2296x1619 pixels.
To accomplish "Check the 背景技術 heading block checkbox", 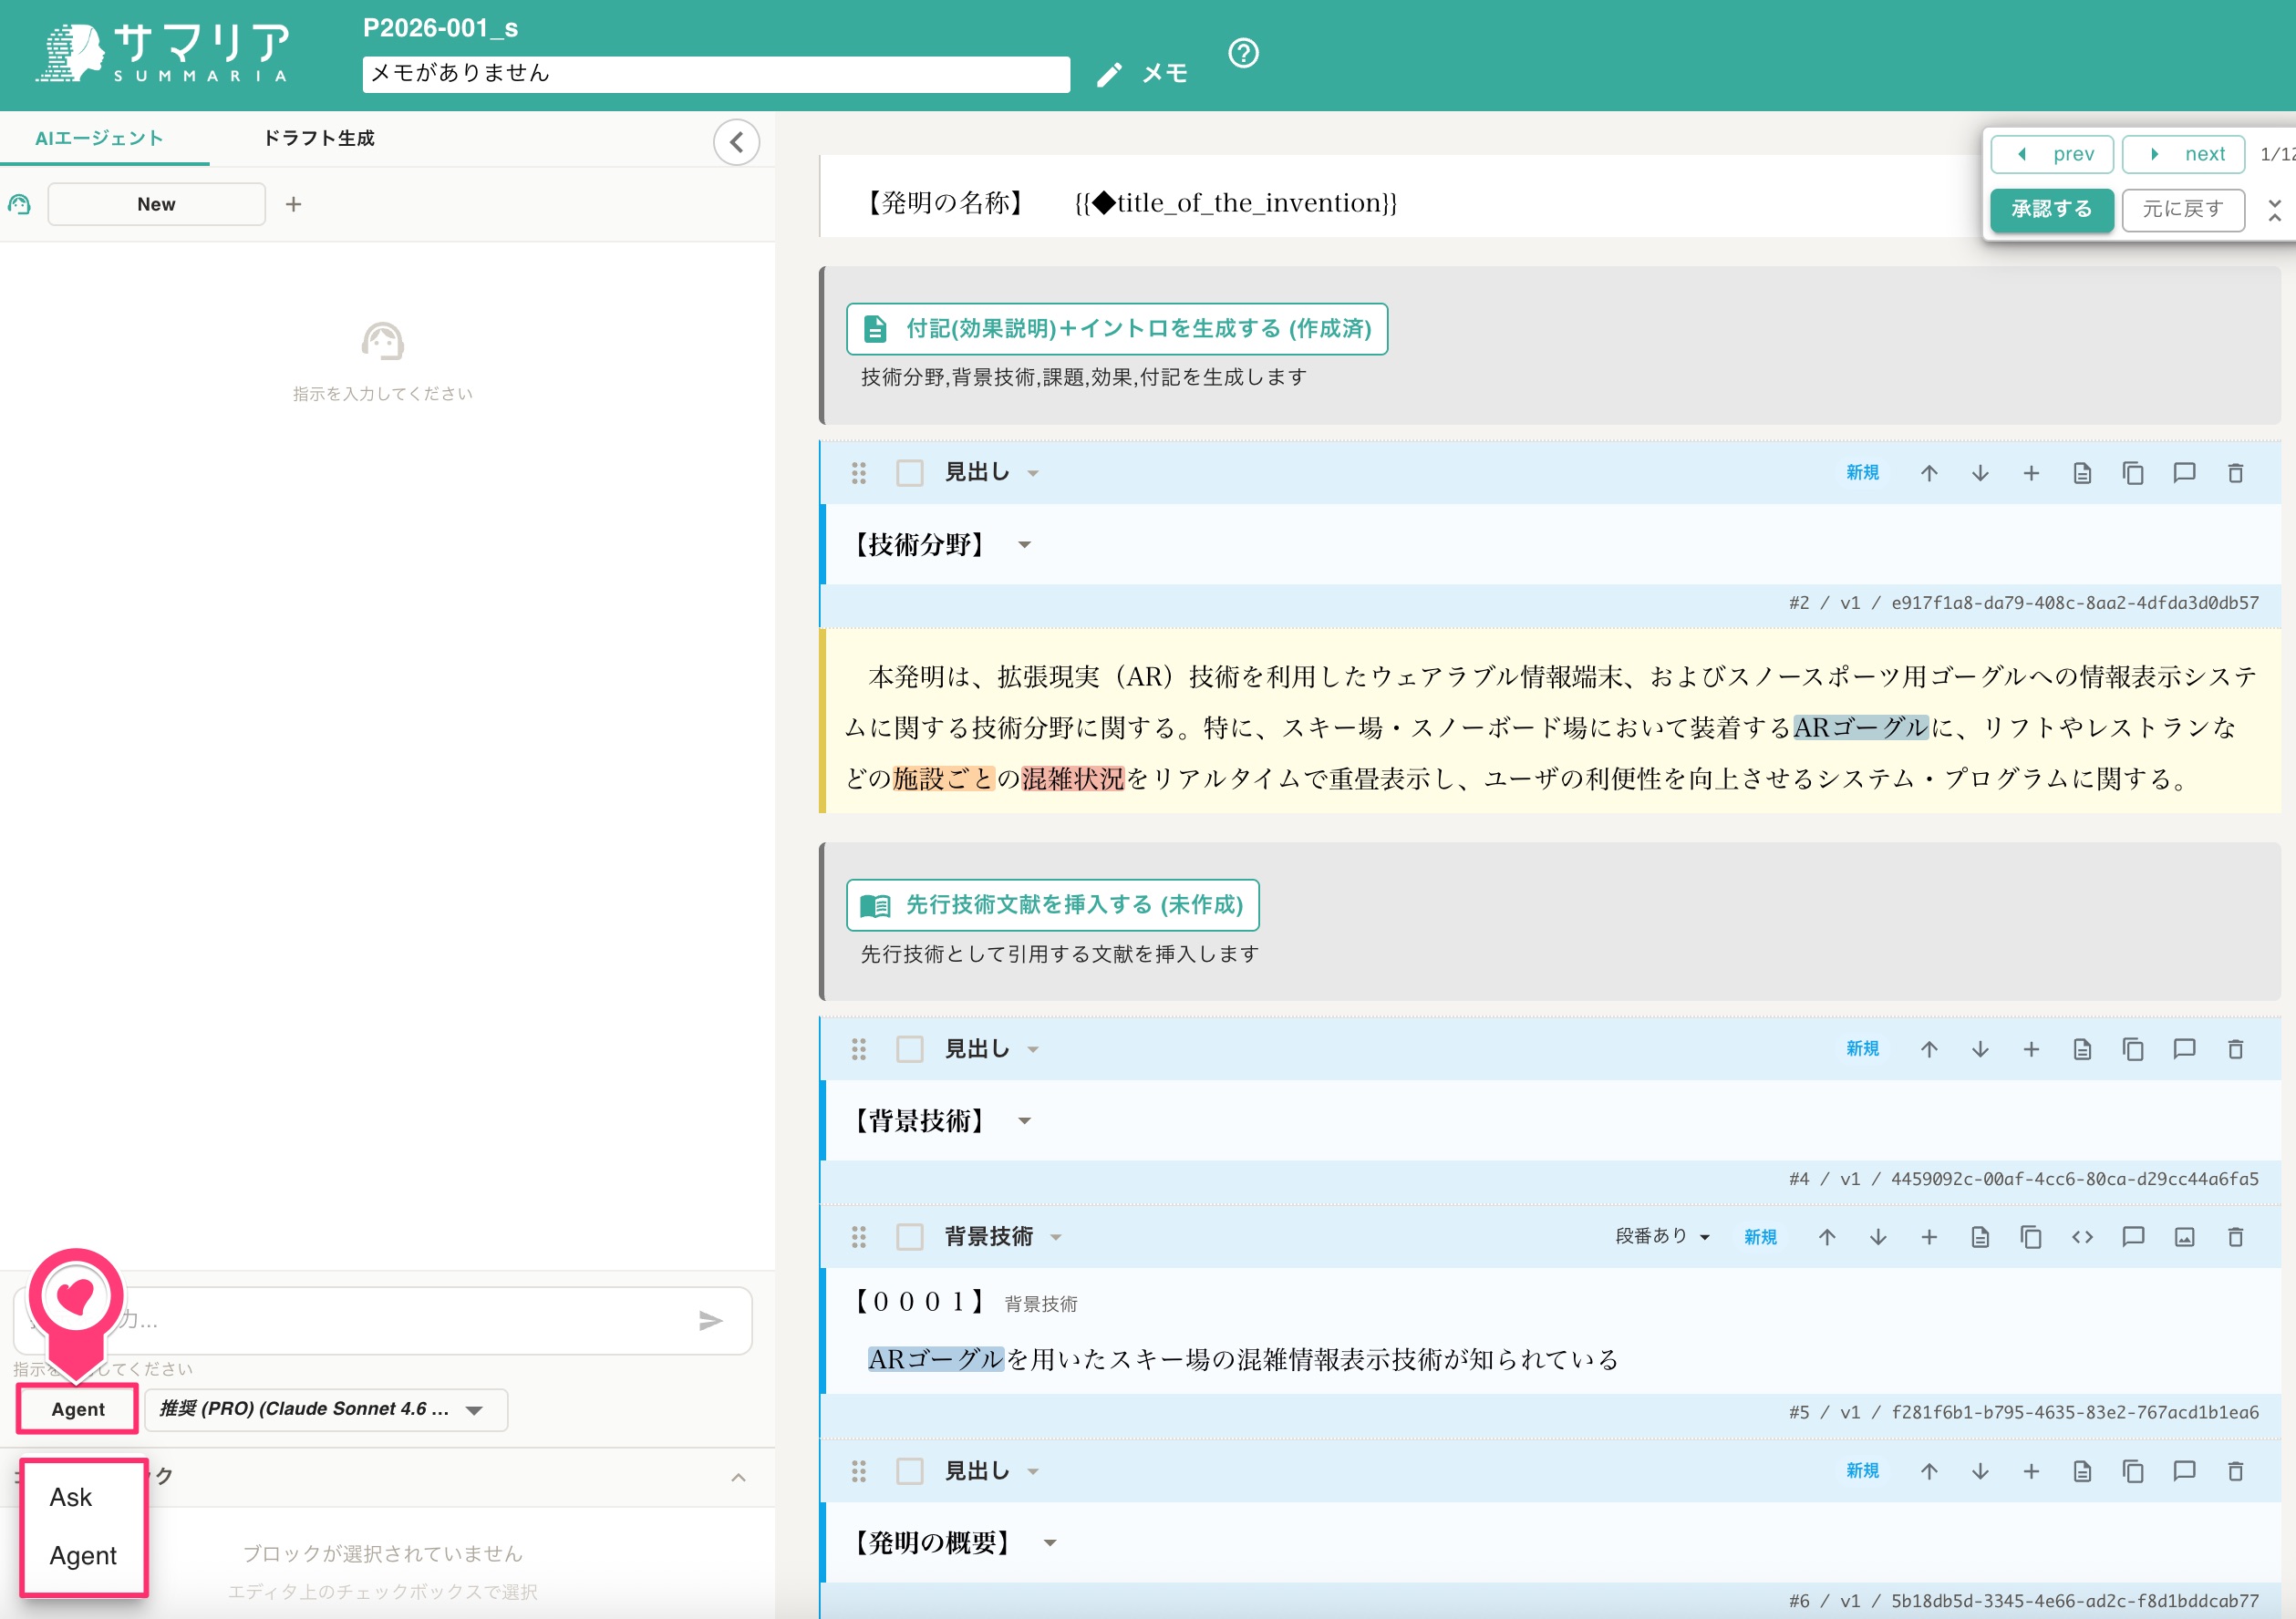I will [909, 1049].
